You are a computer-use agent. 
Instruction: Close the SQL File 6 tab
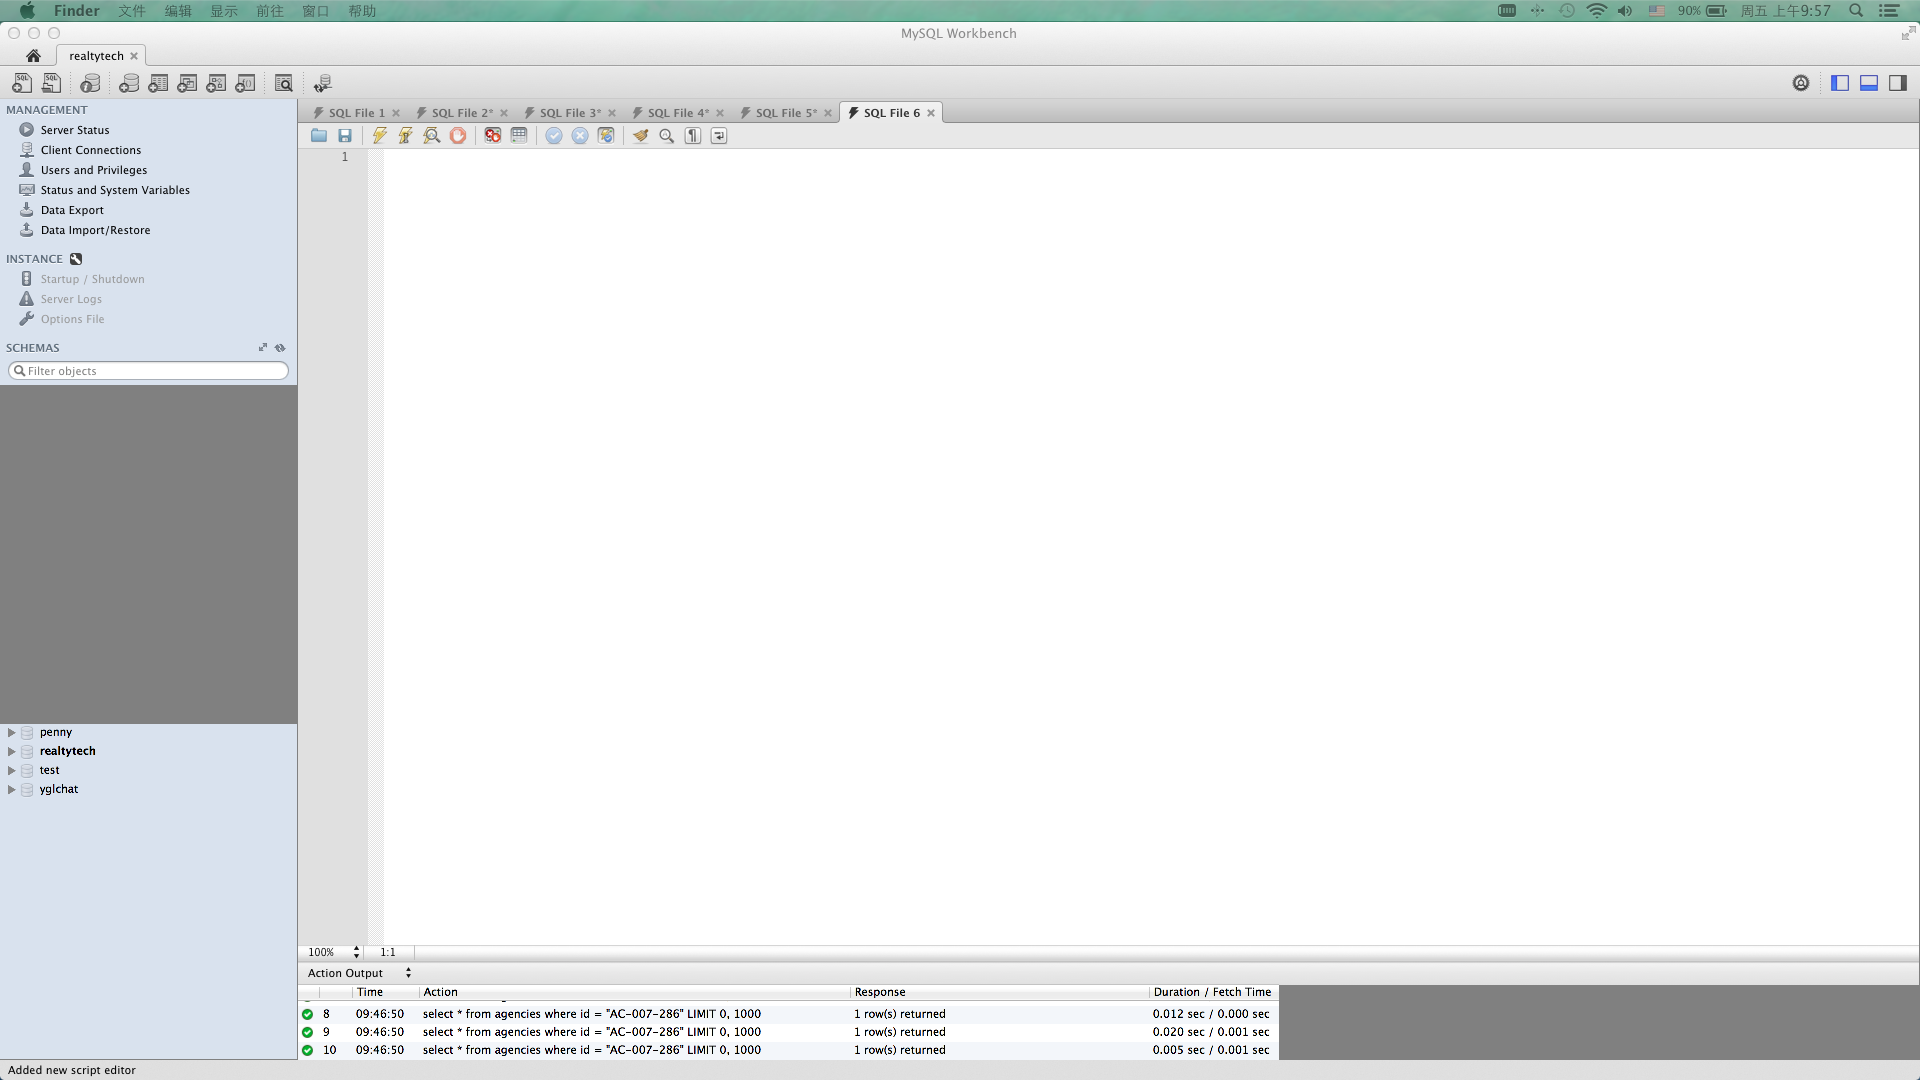[931, 113]
